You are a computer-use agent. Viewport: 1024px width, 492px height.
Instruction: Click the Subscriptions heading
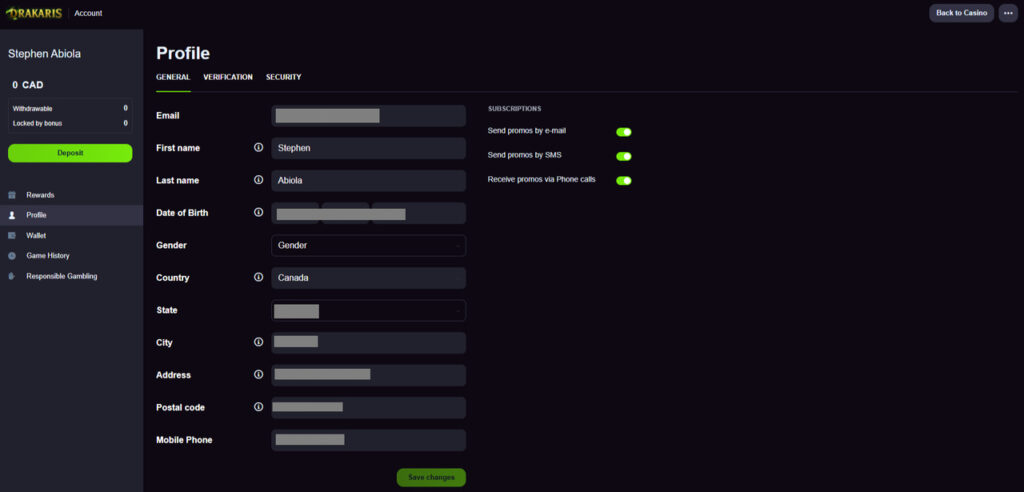[514, 108]
